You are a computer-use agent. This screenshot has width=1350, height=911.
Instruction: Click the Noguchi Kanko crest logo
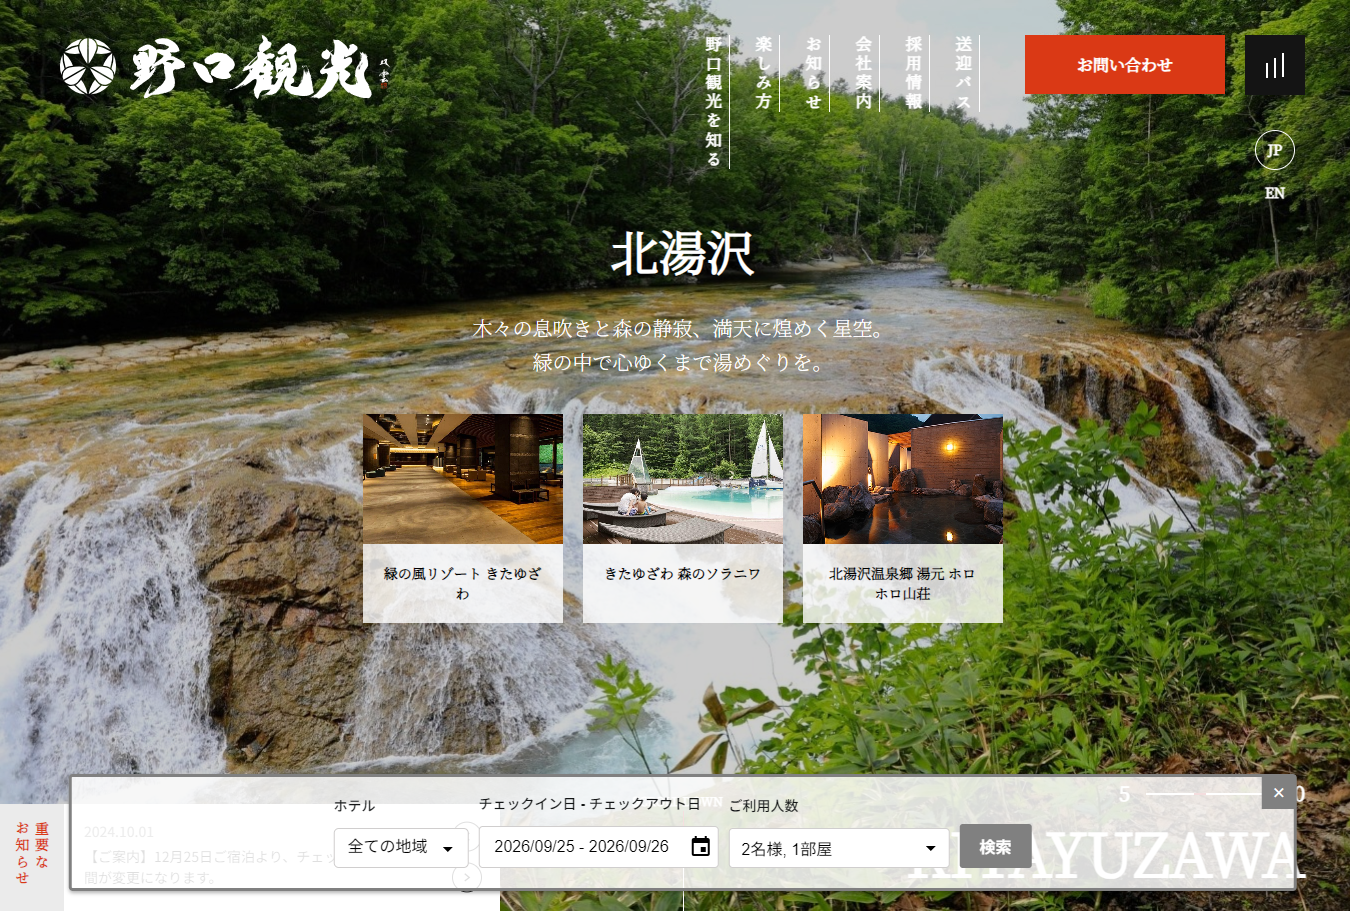[x=87, y=66]
